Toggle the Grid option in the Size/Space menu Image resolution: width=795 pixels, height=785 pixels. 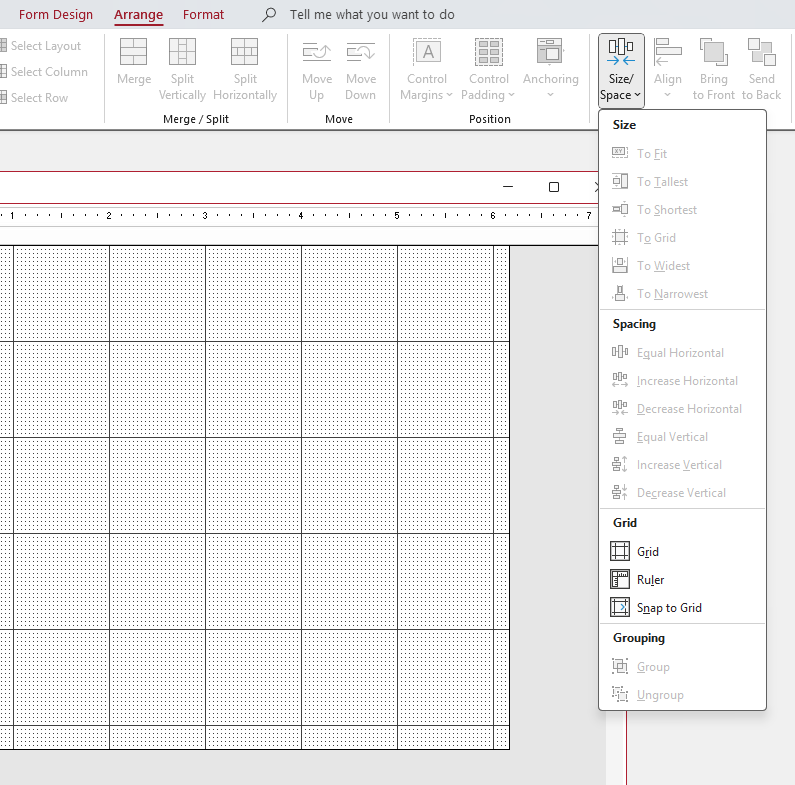647,552
